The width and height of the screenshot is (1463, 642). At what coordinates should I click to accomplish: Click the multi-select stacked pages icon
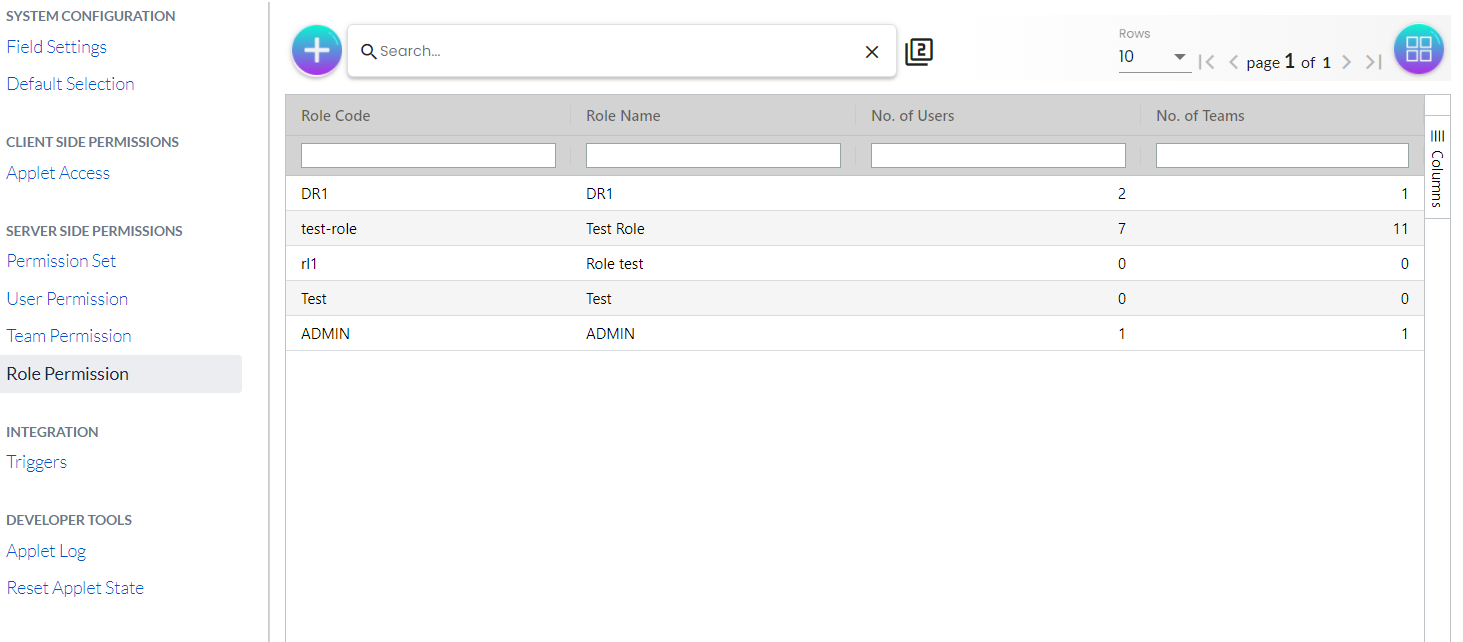click(x=919, y=52)
